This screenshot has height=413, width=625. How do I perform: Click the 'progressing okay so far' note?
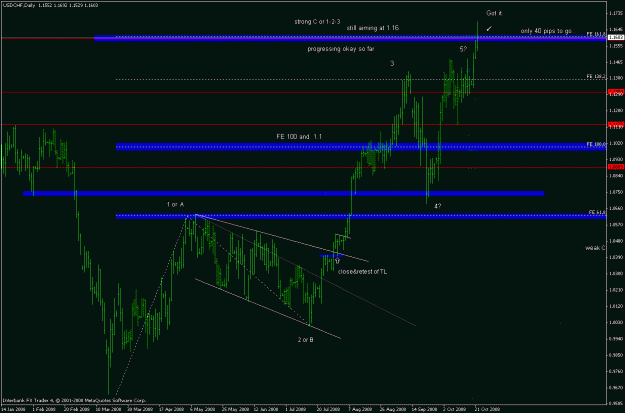pos(341,49)
